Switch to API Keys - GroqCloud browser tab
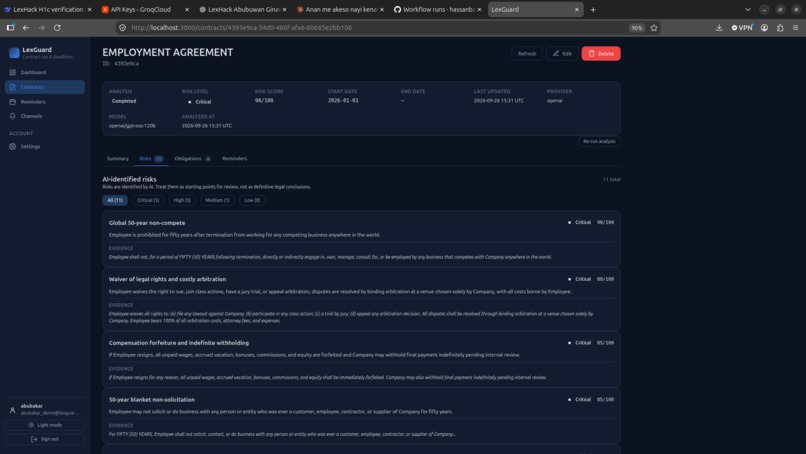This screenshot has height=454, width=806. pos(145,9)
